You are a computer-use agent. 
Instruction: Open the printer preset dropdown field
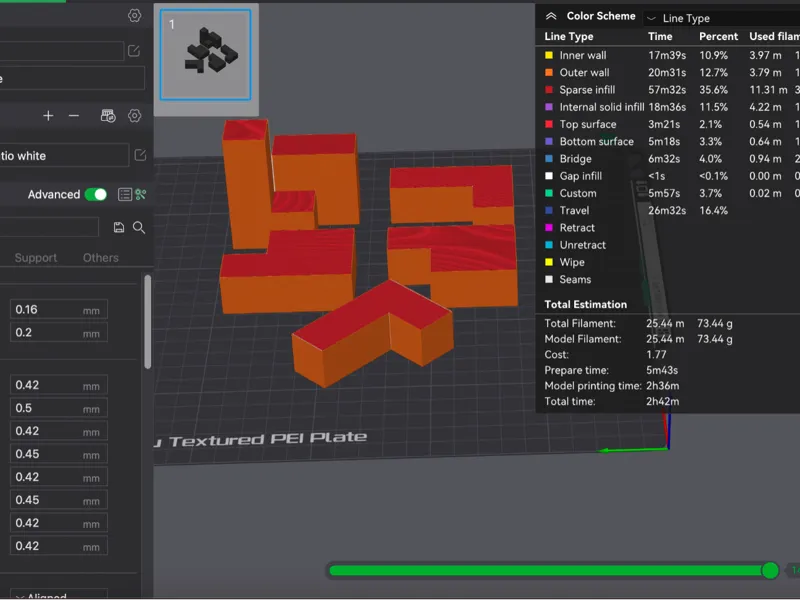(61, 51)
